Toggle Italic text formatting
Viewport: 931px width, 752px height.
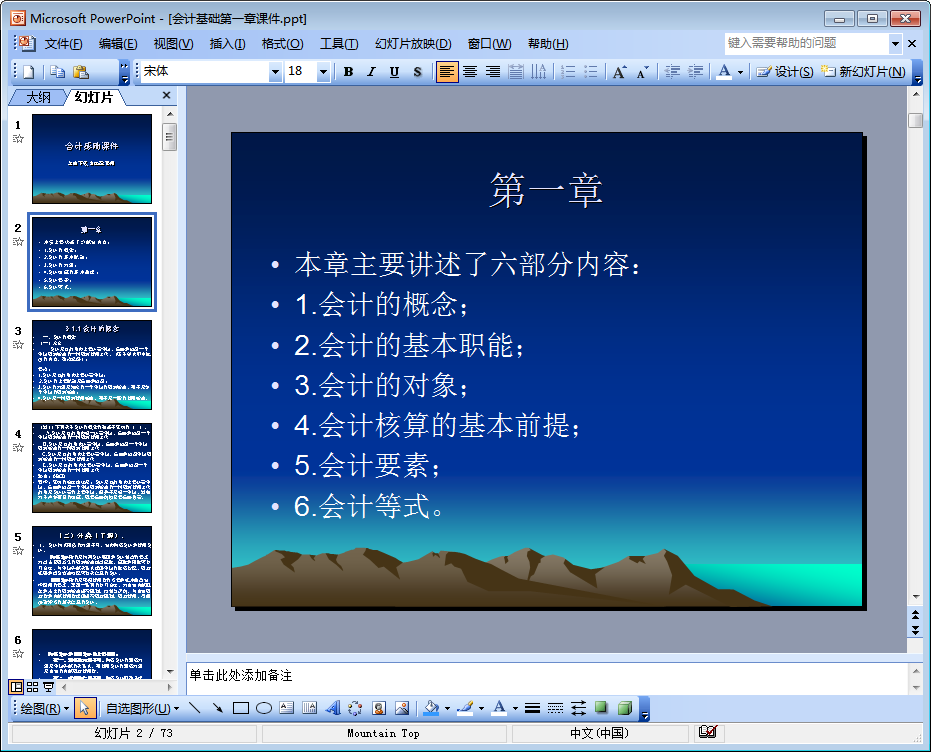[371, 72]
